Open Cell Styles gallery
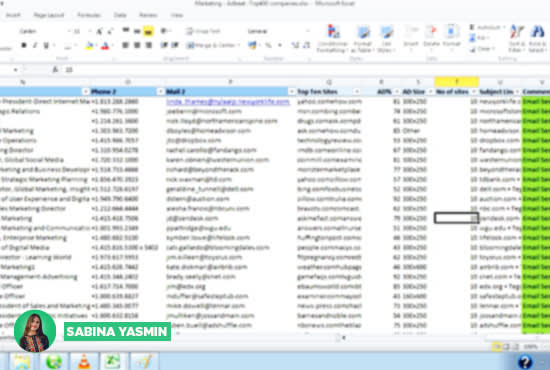 (387, 39)
